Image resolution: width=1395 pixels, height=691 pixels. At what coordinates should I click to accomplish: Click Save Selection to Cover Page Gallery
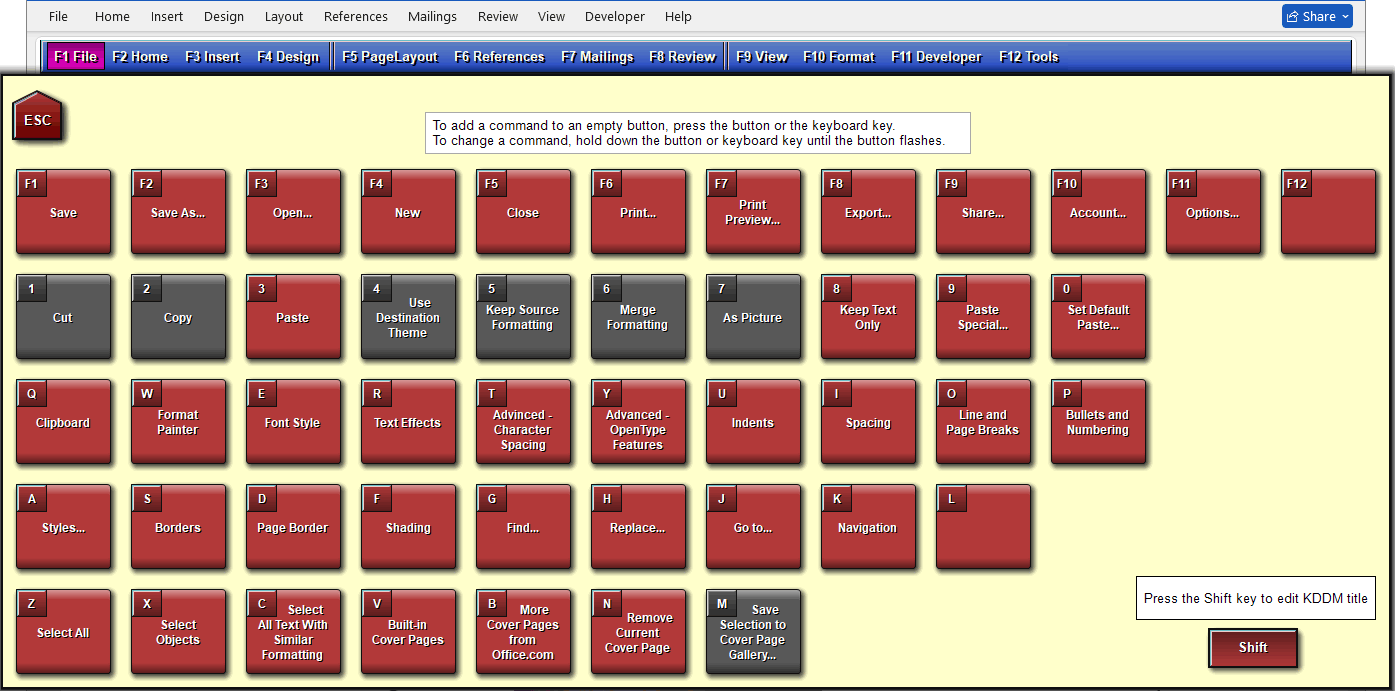click(x=753, y=632)
